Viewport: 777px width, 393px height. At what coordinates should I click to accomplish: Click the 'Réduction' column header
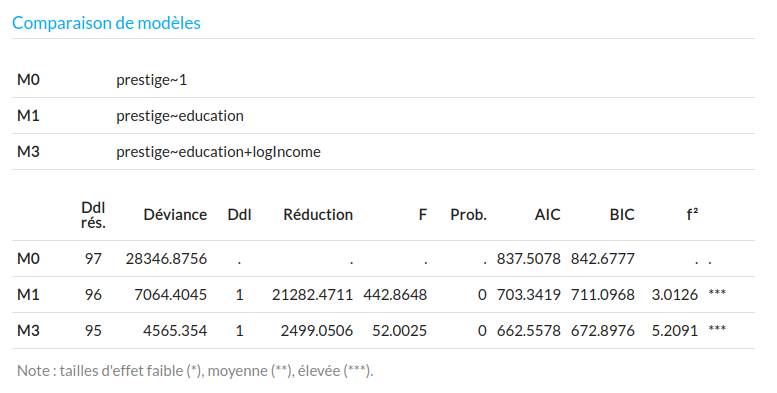tap(318, 215)
